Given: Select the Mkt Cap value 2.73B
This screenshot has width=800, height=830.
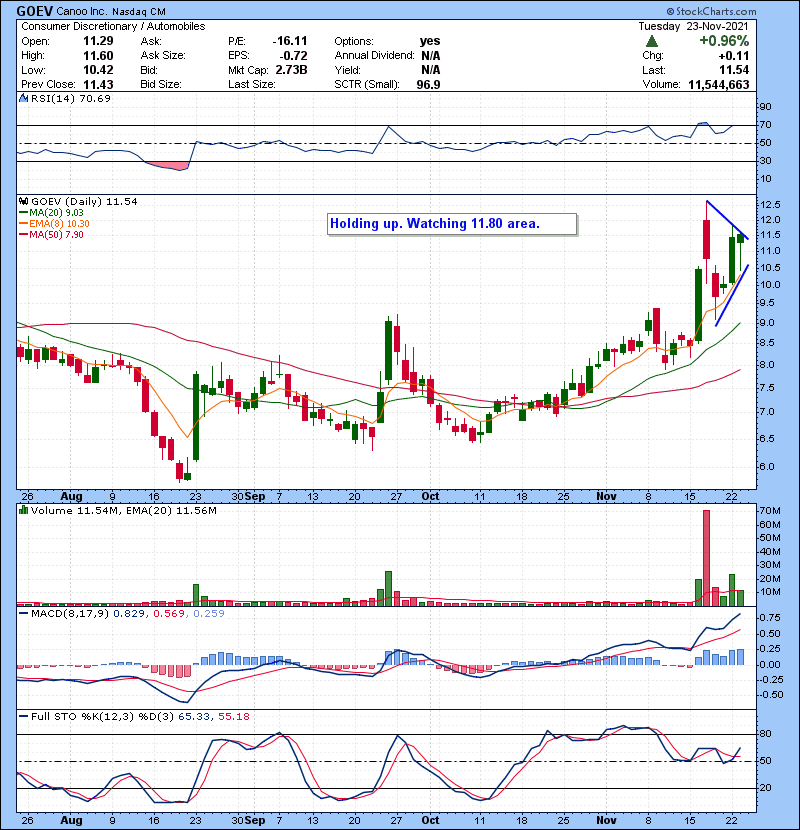Looking at the screenshot, I should (291, 70).
